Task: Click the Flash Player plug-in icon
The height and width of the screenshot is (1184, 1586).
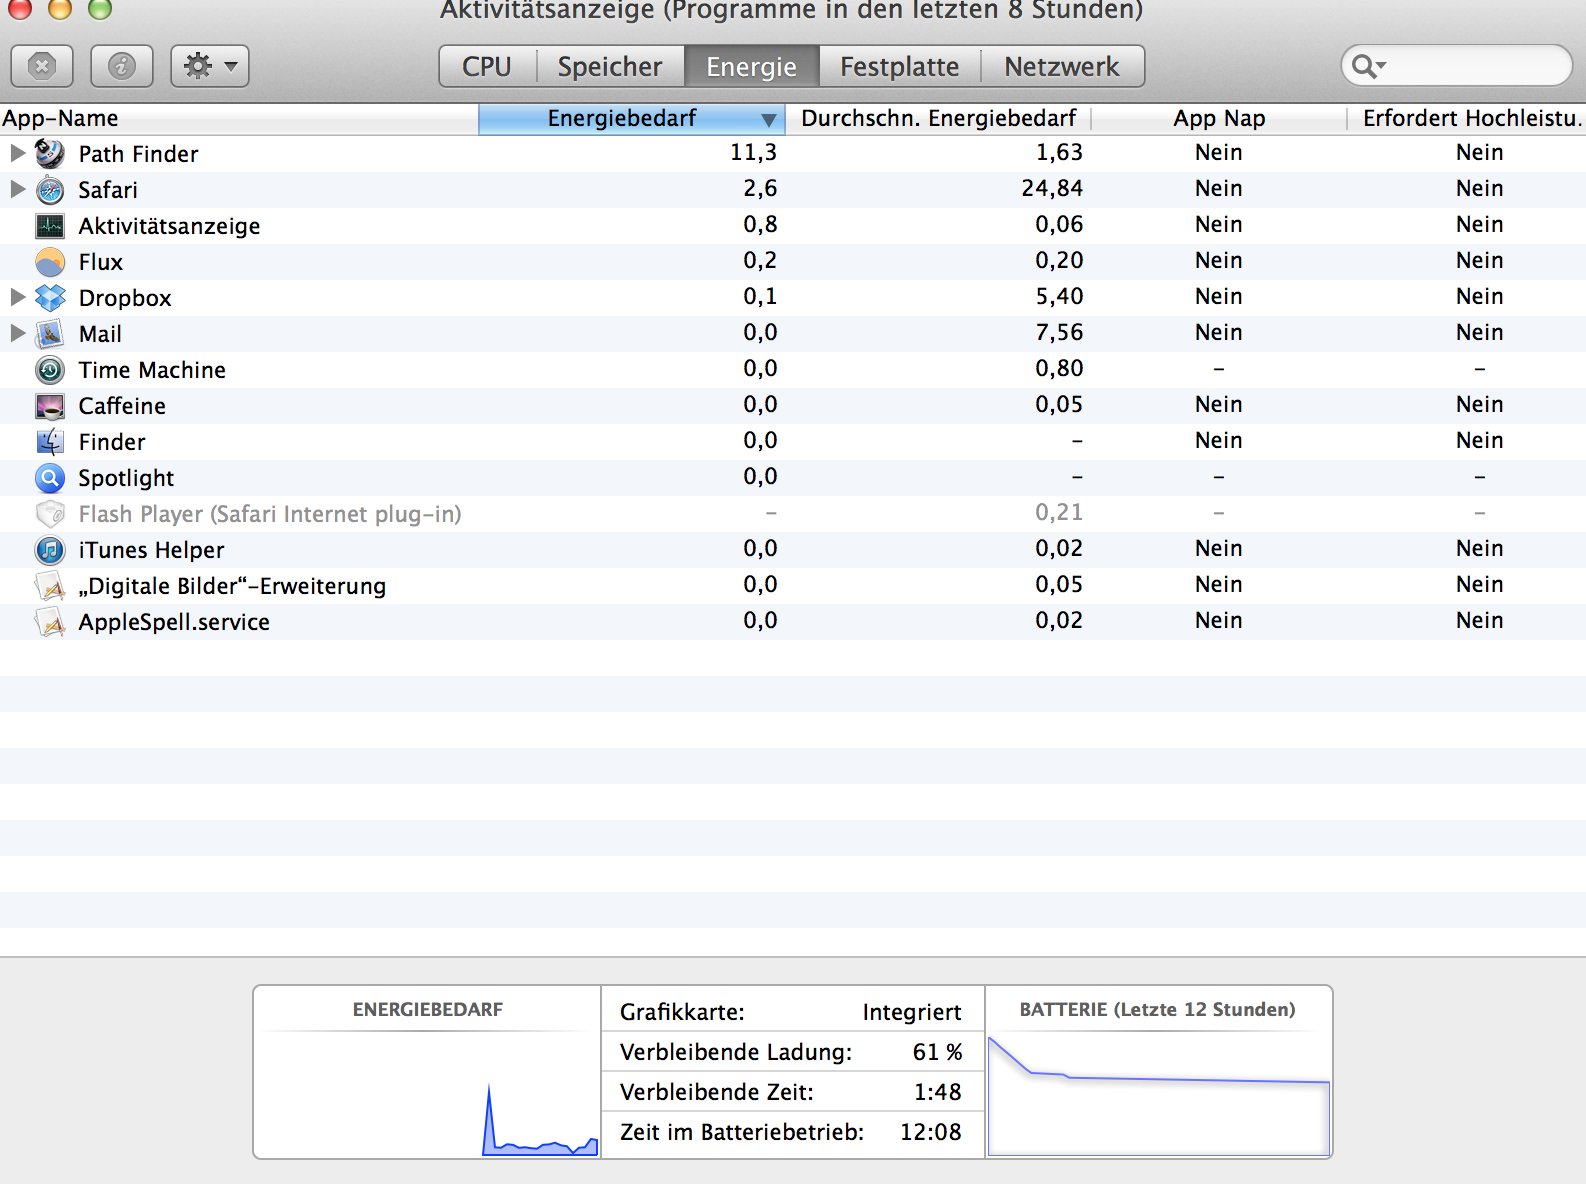Action: 50,514
